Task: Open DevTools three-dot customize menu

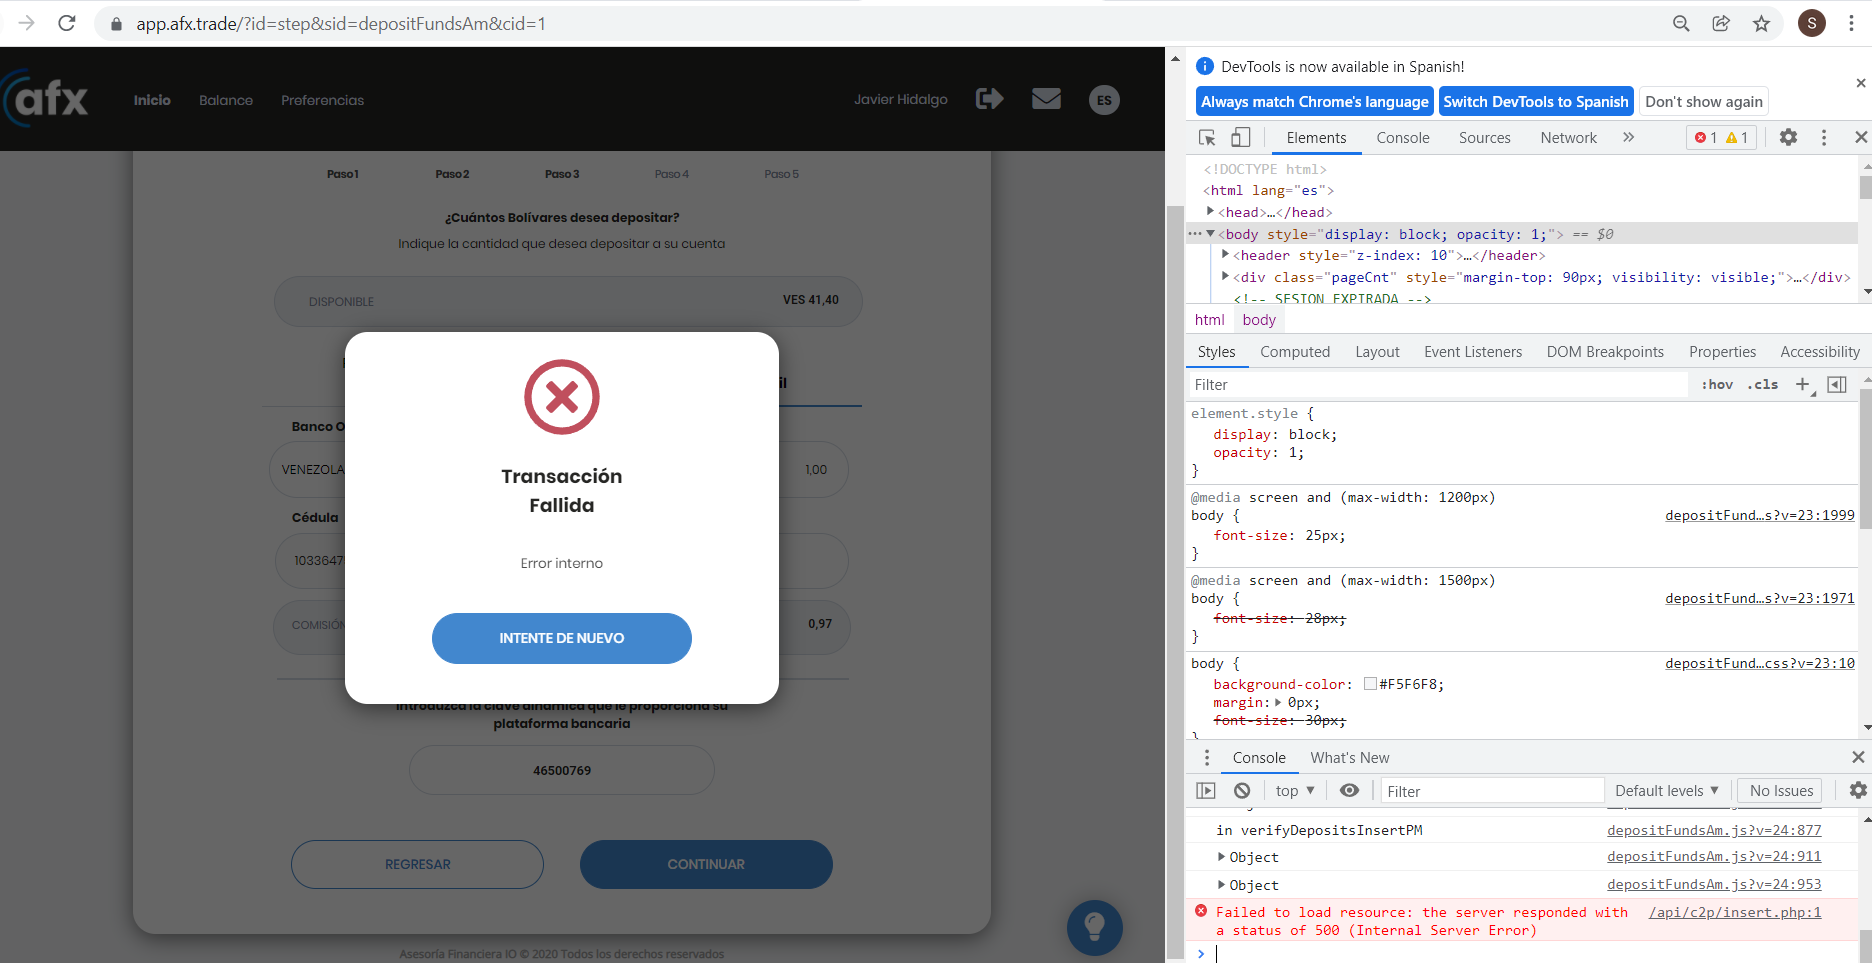Action: [x=1824, y=138]
